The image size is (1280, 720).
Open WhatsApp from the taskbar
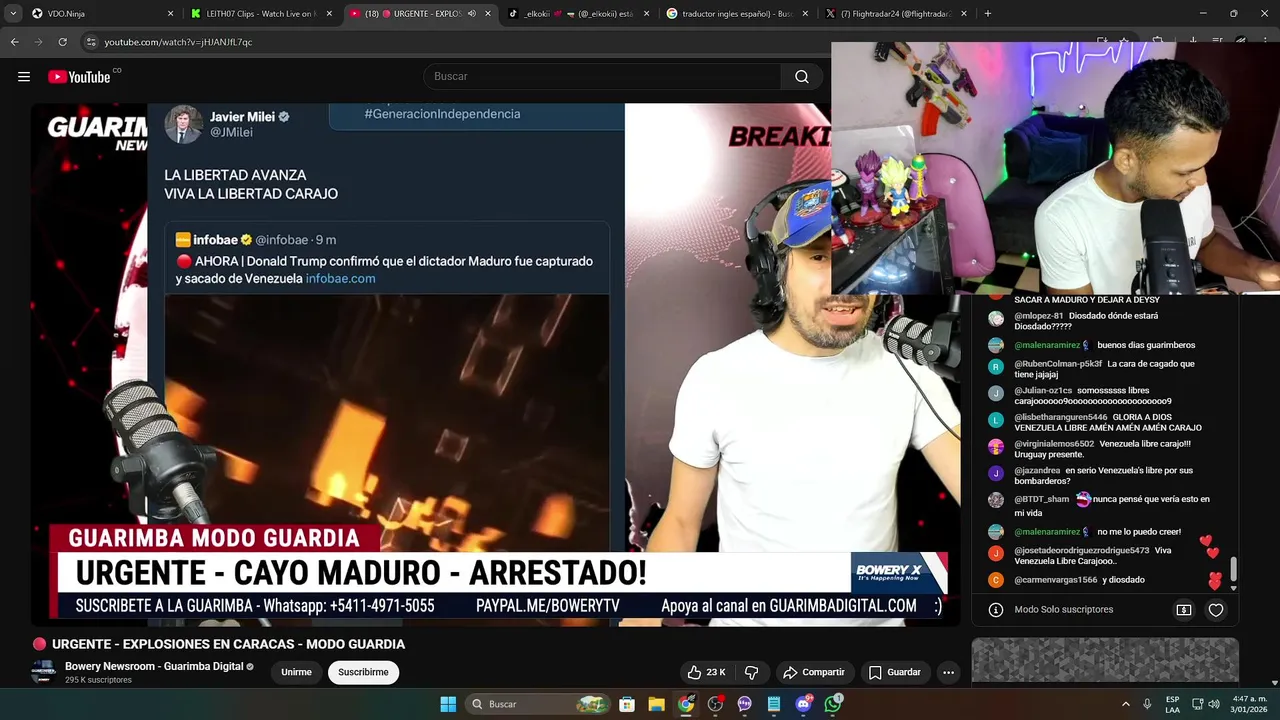[x=833, y=704]
